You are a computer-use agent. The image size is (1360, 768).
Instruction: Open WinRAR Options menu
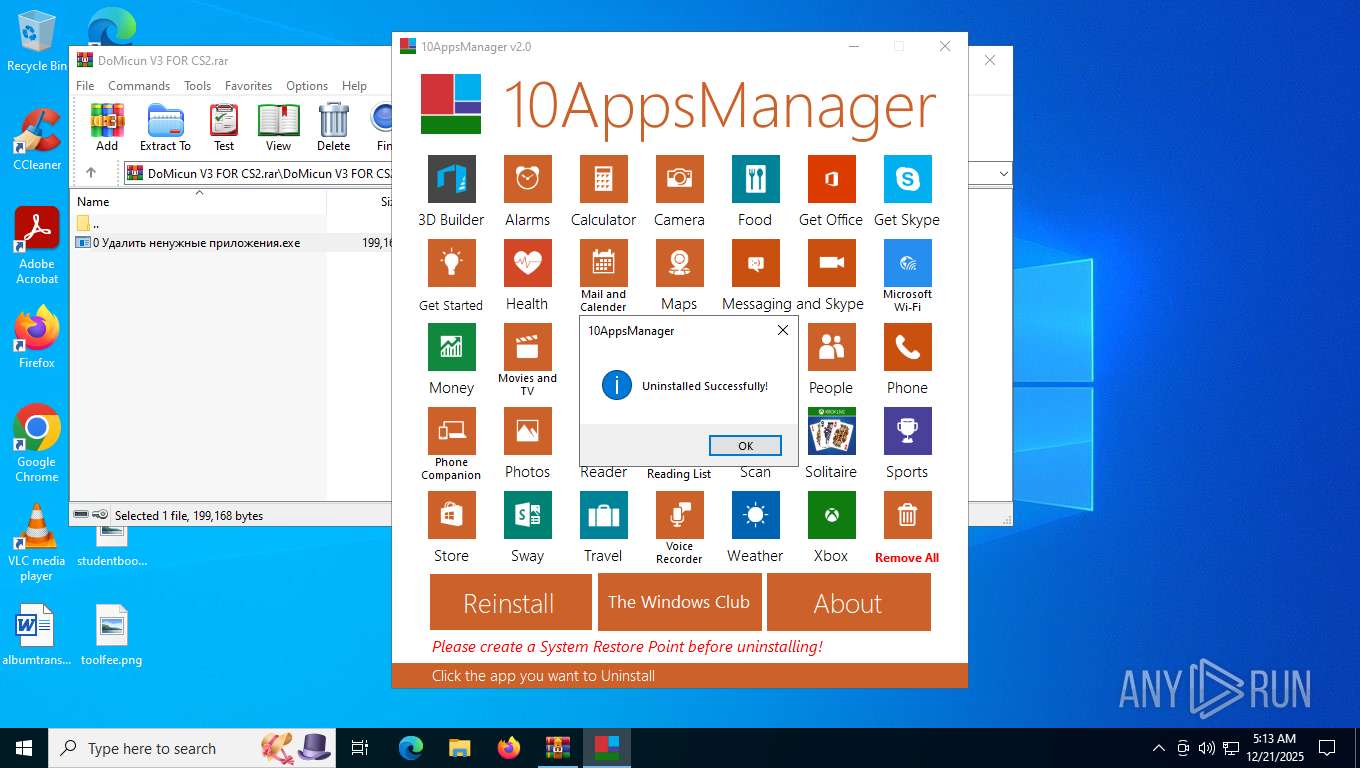pos(307,86)
